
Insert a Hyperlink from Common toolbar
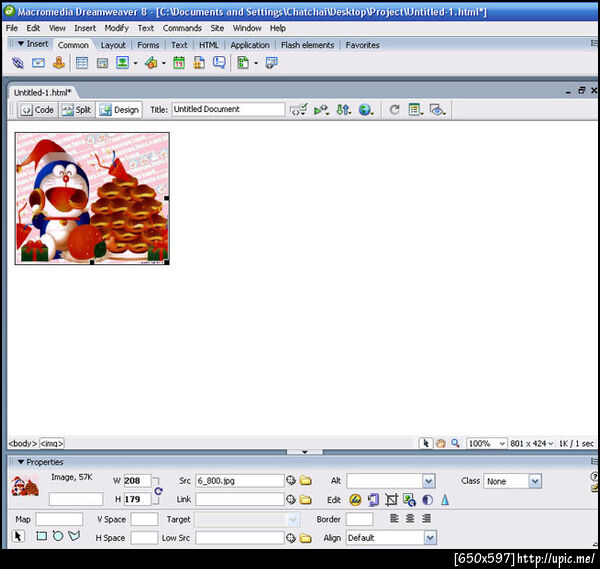click(x=18, y=62)
